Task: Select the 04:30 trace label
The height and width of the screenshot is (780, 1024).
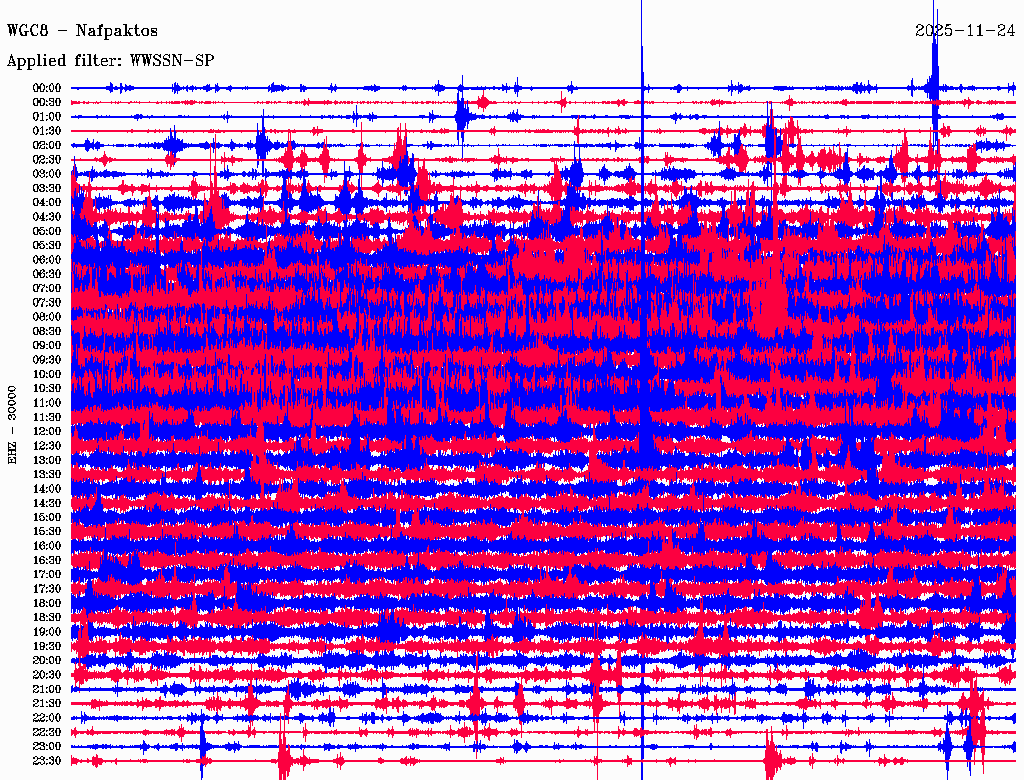Action: (47, 217)
